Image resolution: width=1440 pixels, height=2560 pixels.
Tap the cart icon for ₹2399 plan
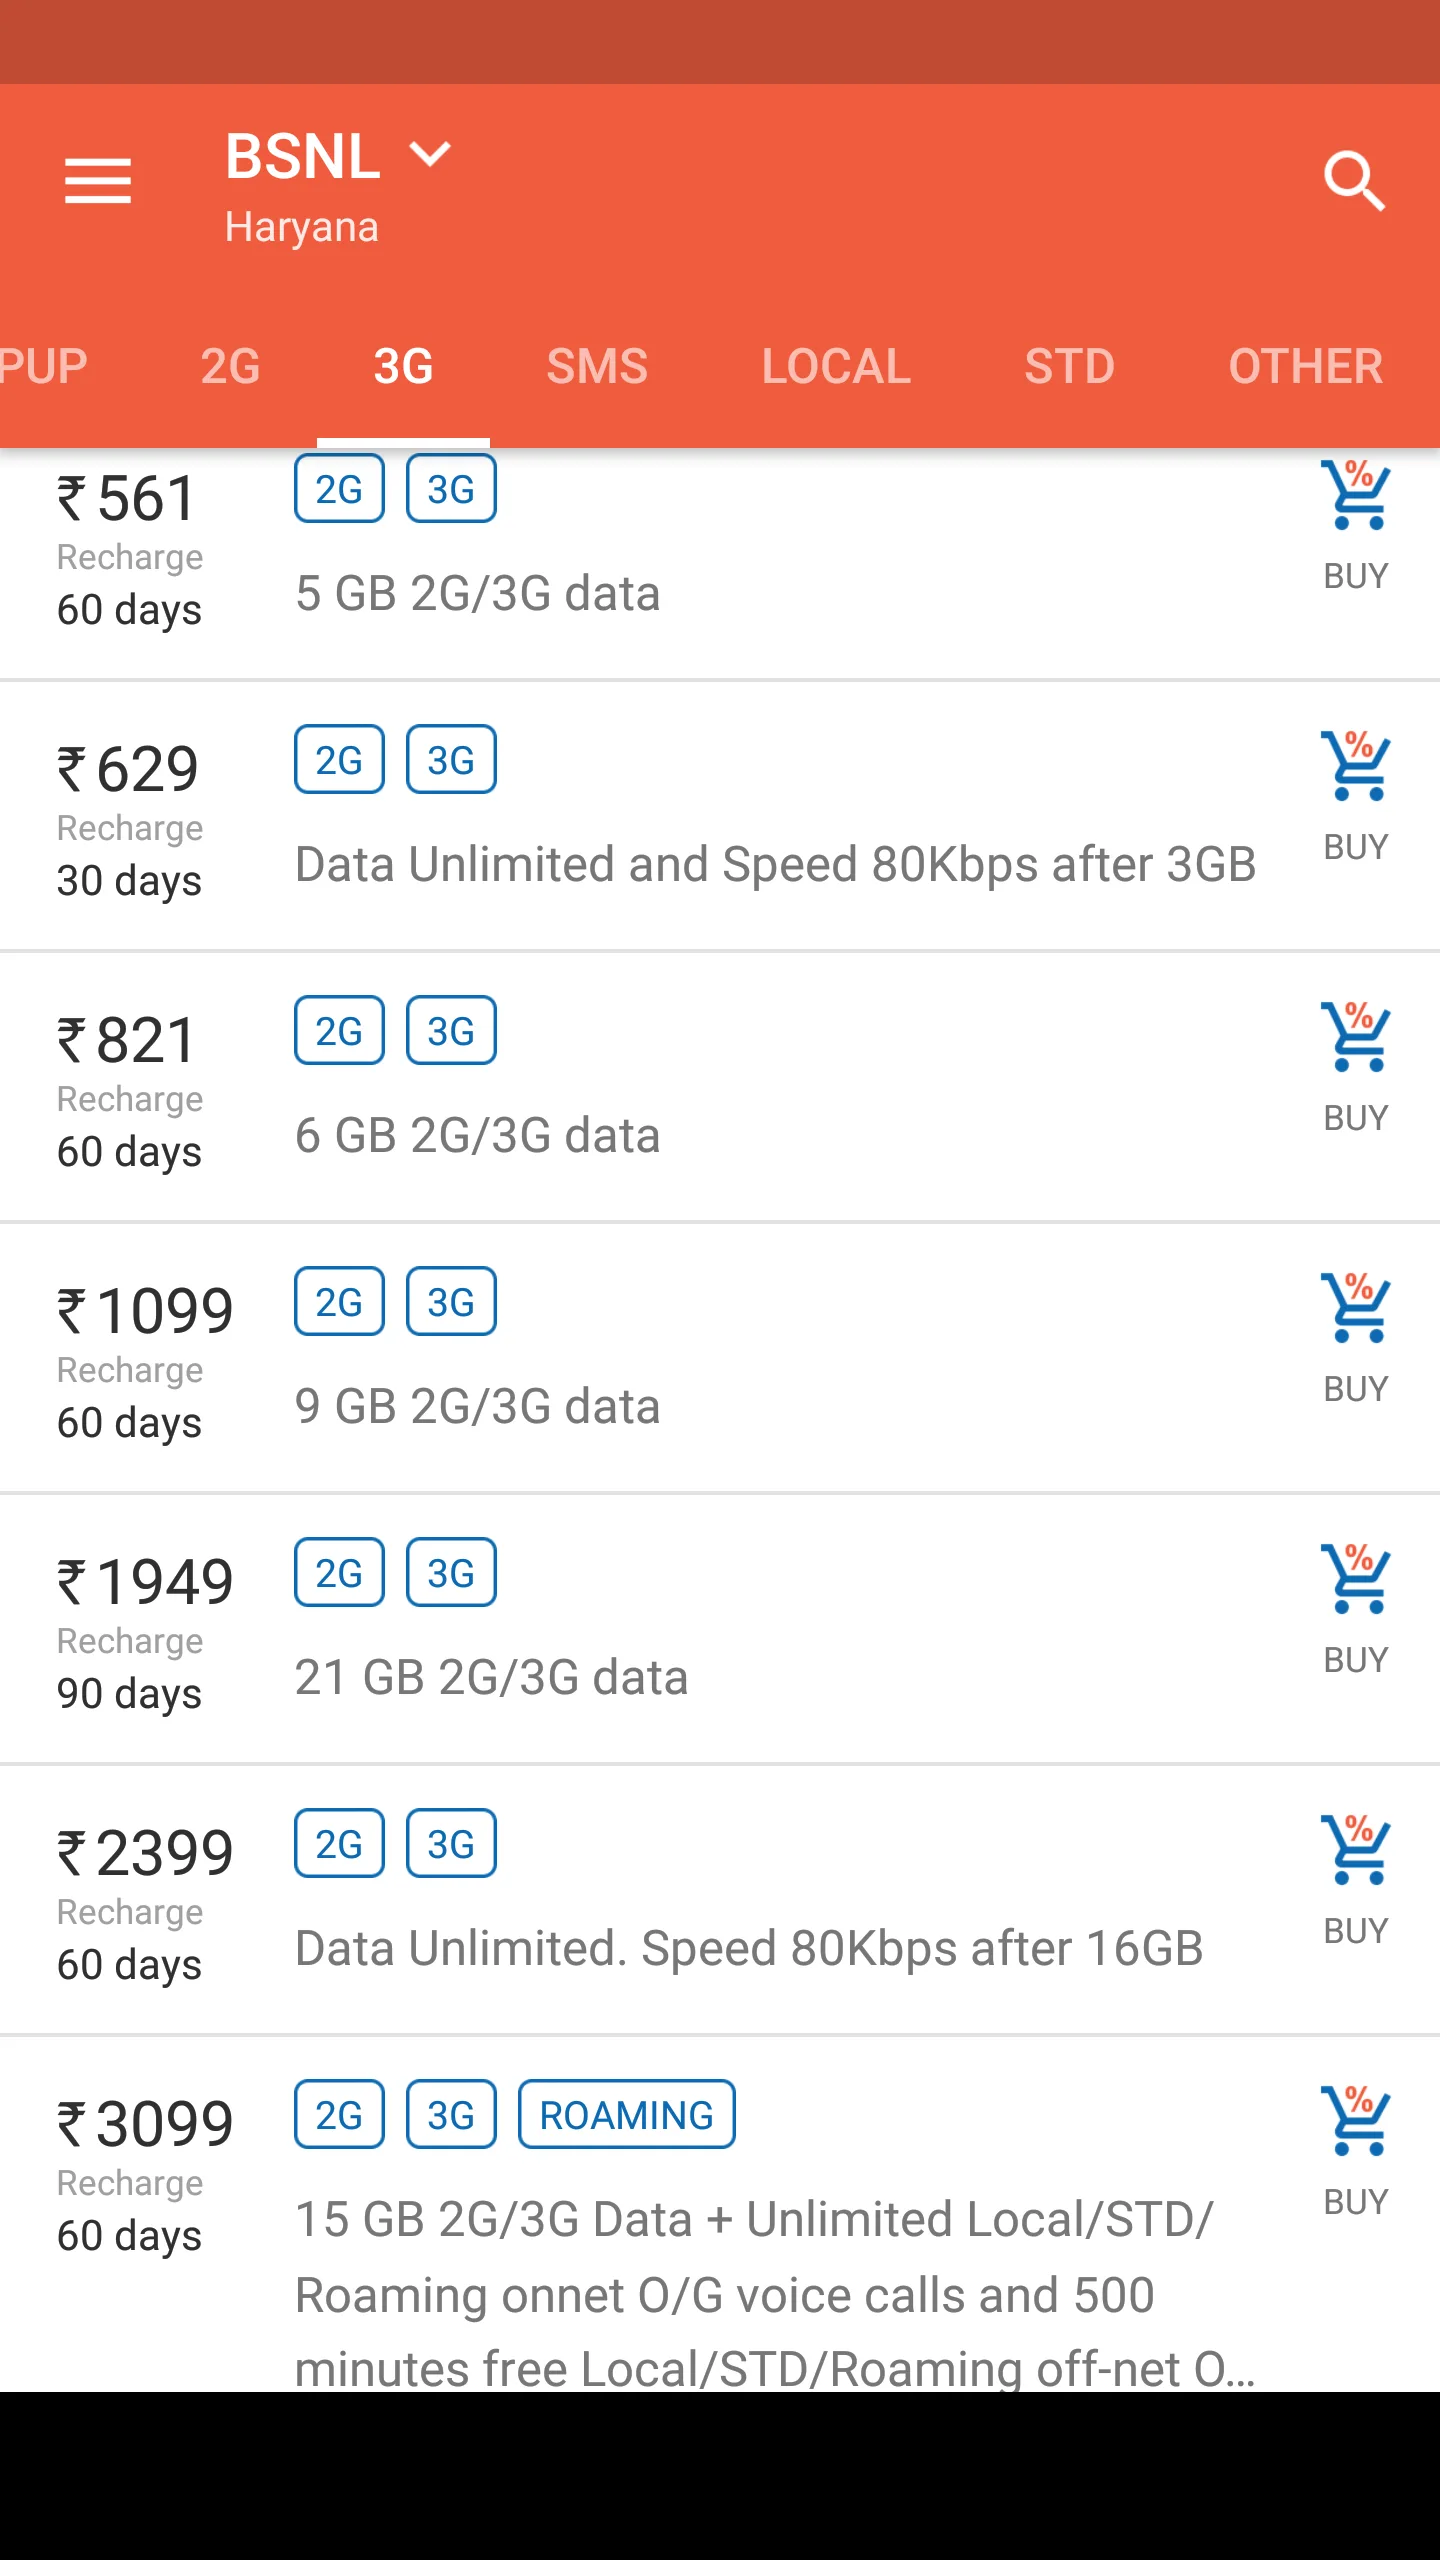[x=1355, y=1851]
